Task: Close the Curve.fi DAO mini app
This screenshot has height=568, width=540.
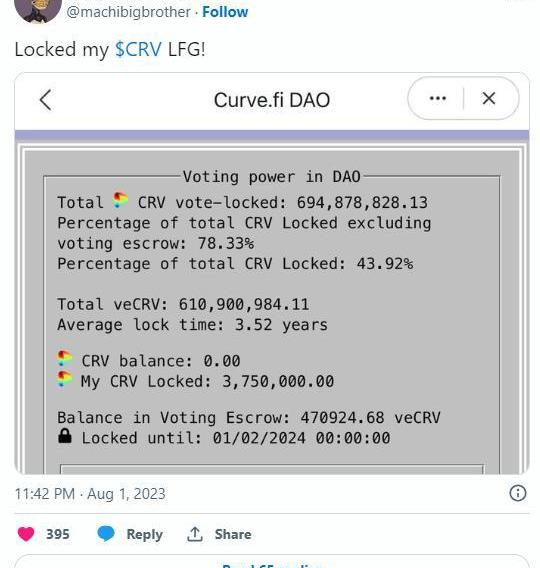Action: [489, 98]
